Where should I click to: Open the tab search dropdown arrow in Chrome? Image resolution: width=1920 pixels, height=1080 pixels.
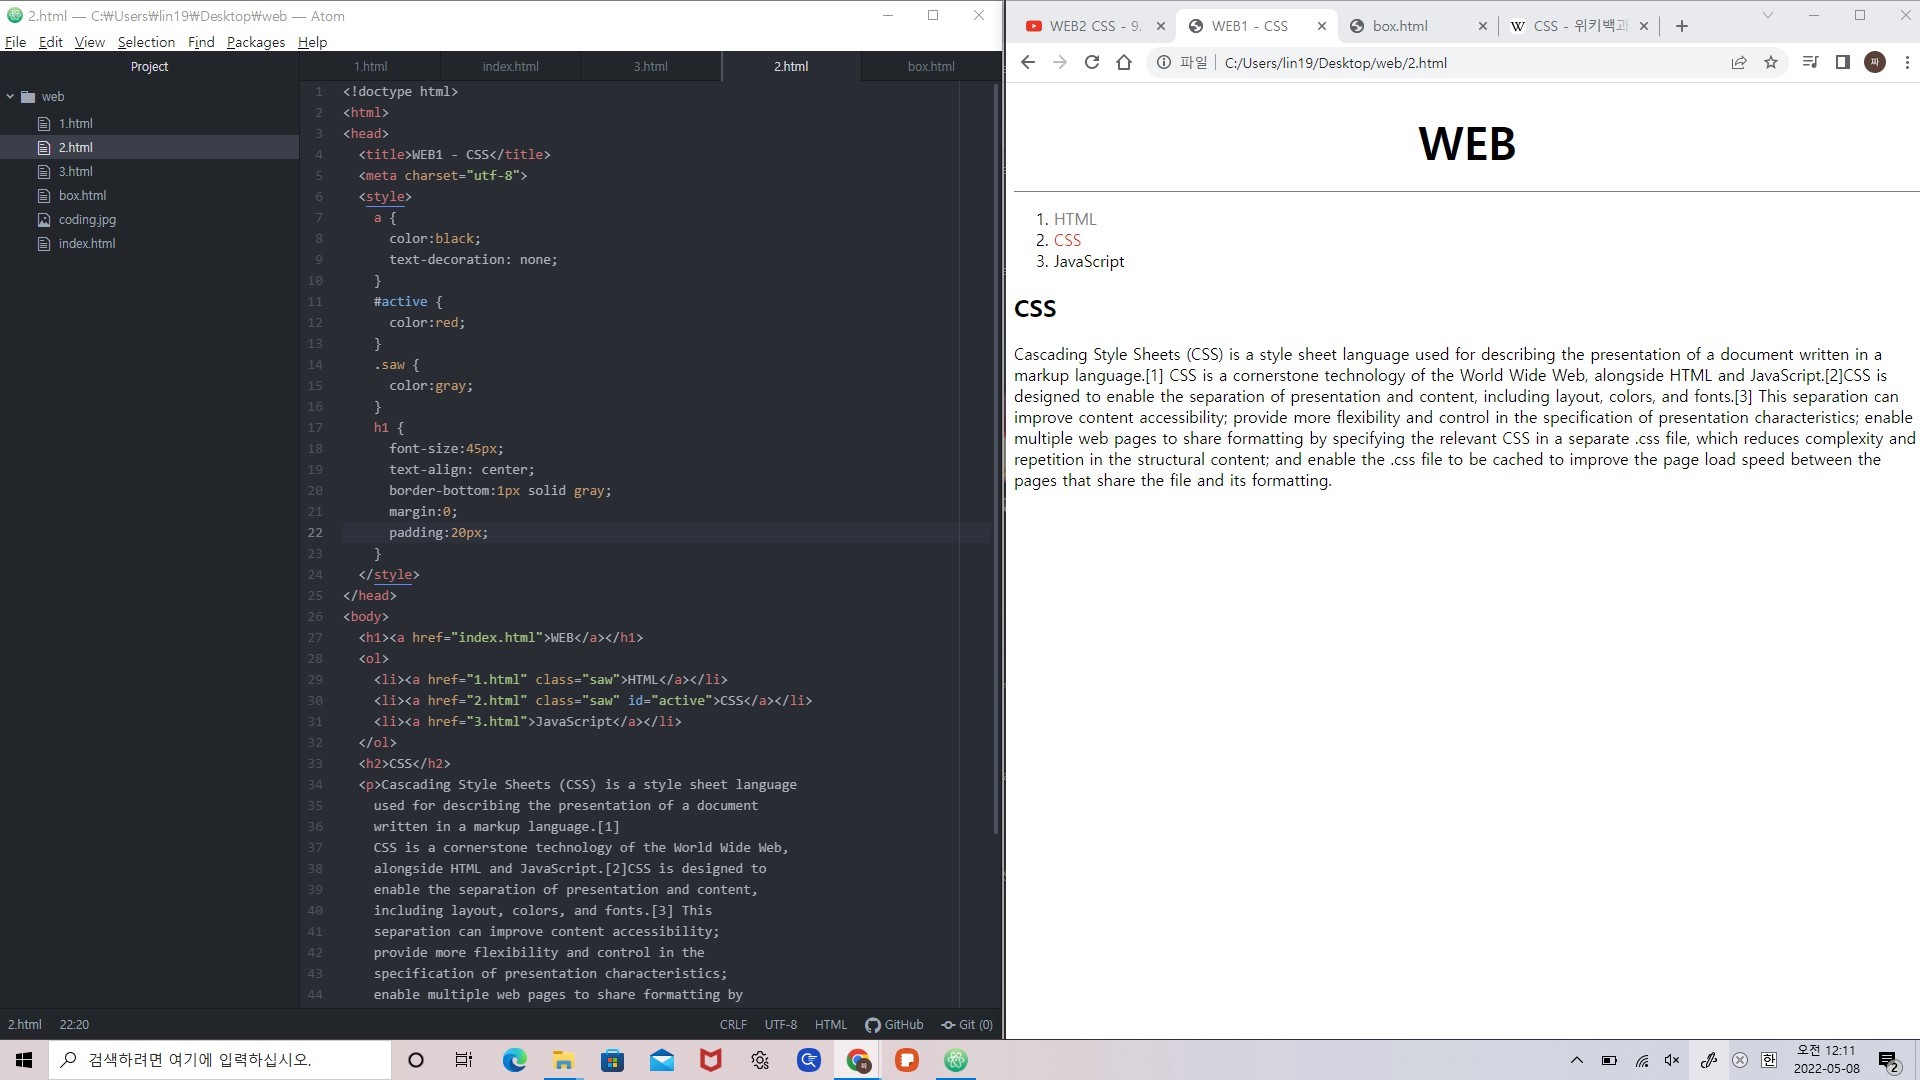point(1767,15)
